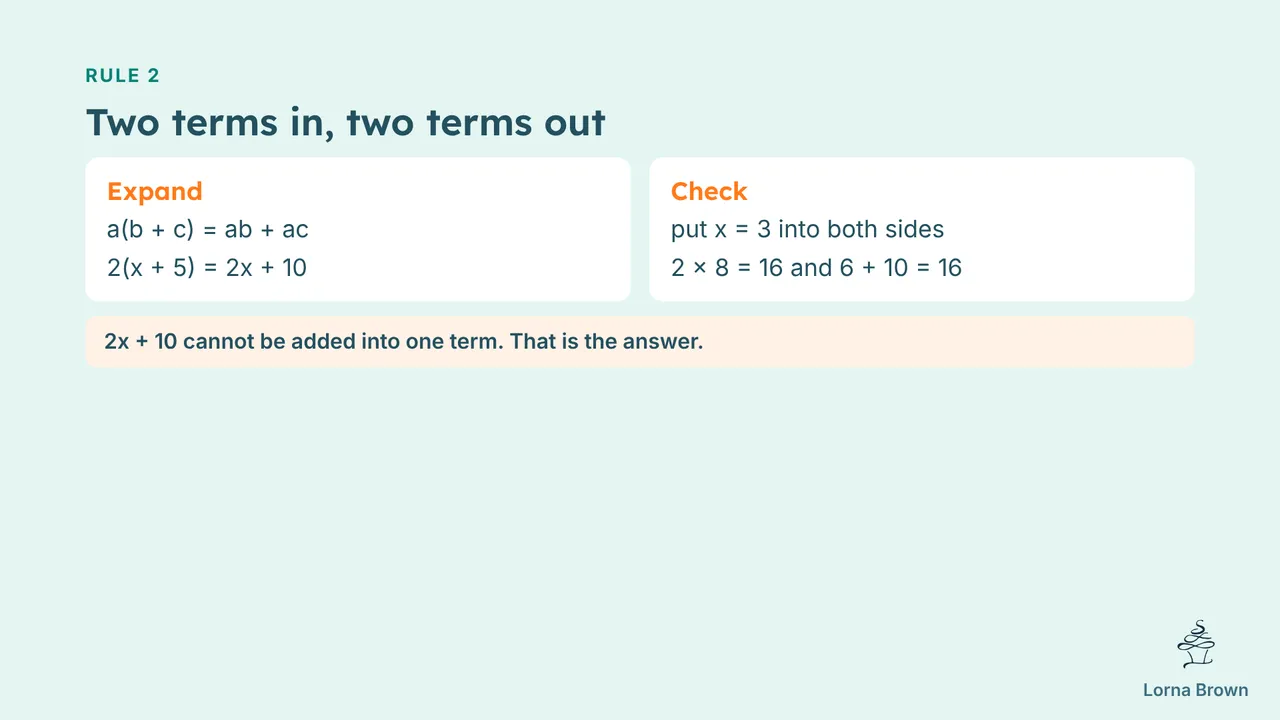Viewport: 1280px width, 720px height.
Task: Click 'two terms out' in the title
Action: click(x=476, y=123)
